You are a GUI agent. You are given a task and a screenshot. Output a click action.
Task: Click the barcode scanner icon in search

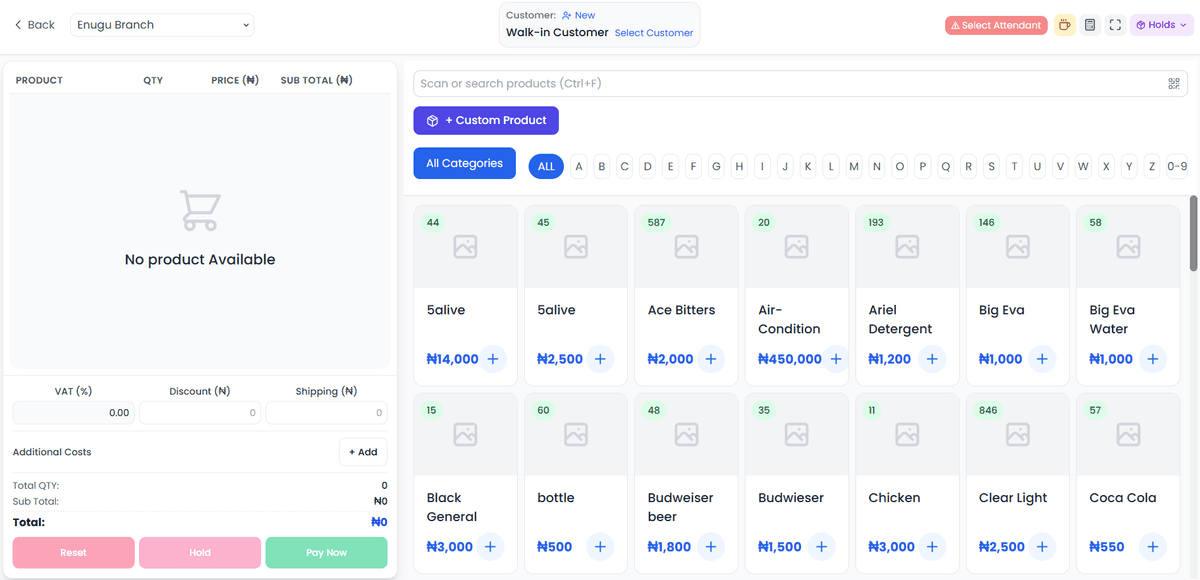(1174, 84)
